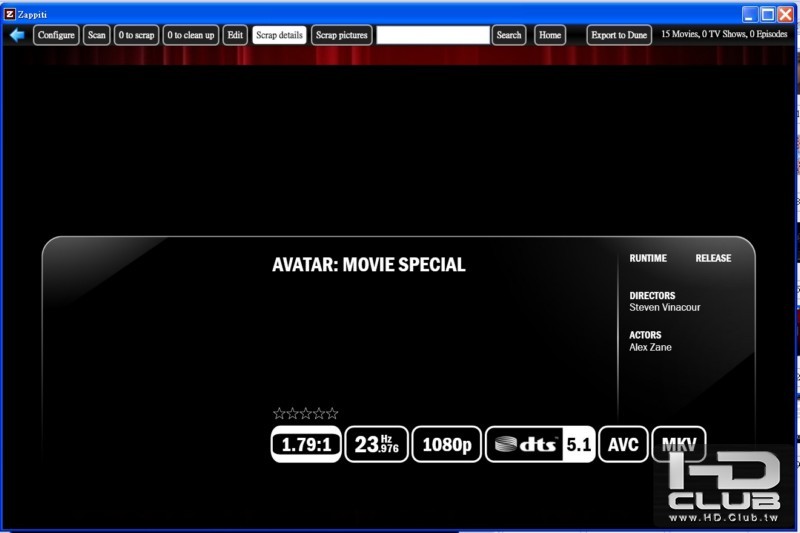Click the RUNTIME label

648,258
